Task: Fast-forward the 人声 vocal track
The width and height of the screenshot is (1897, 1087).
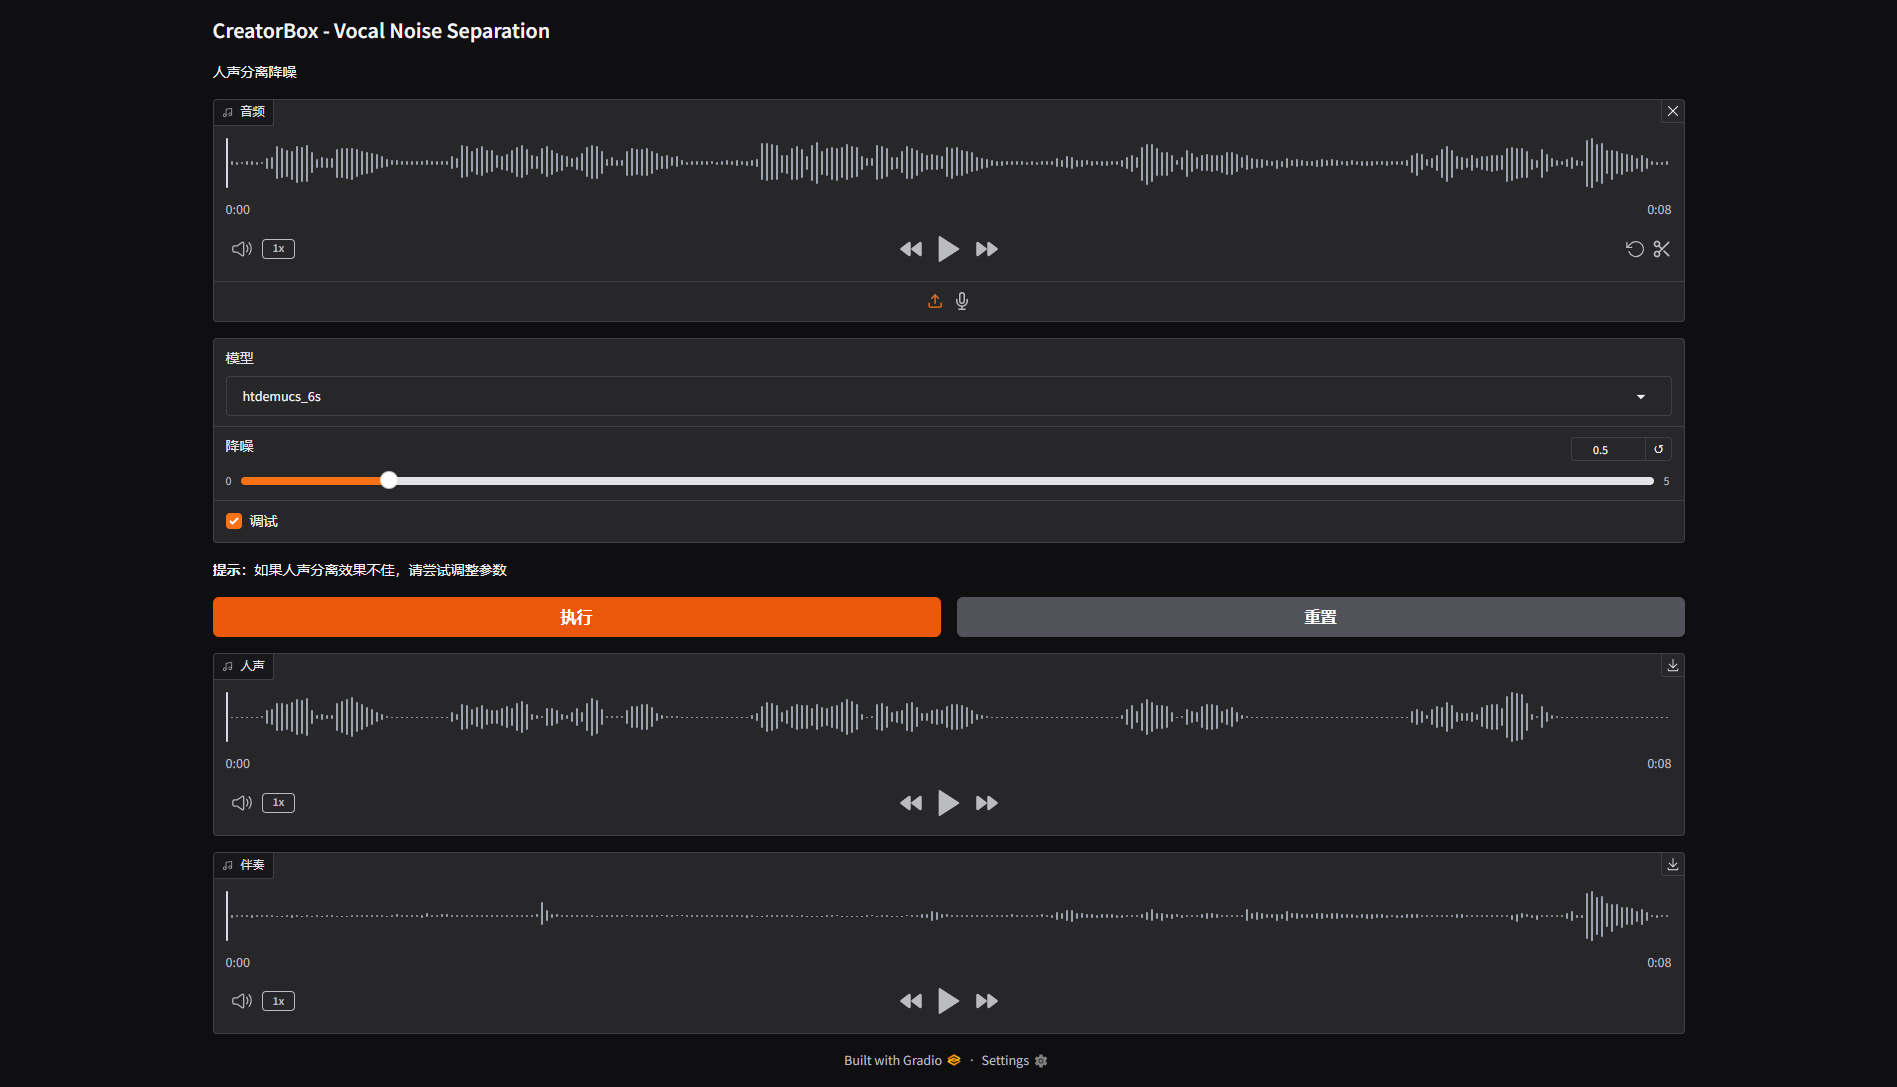Action: point(987,803)
